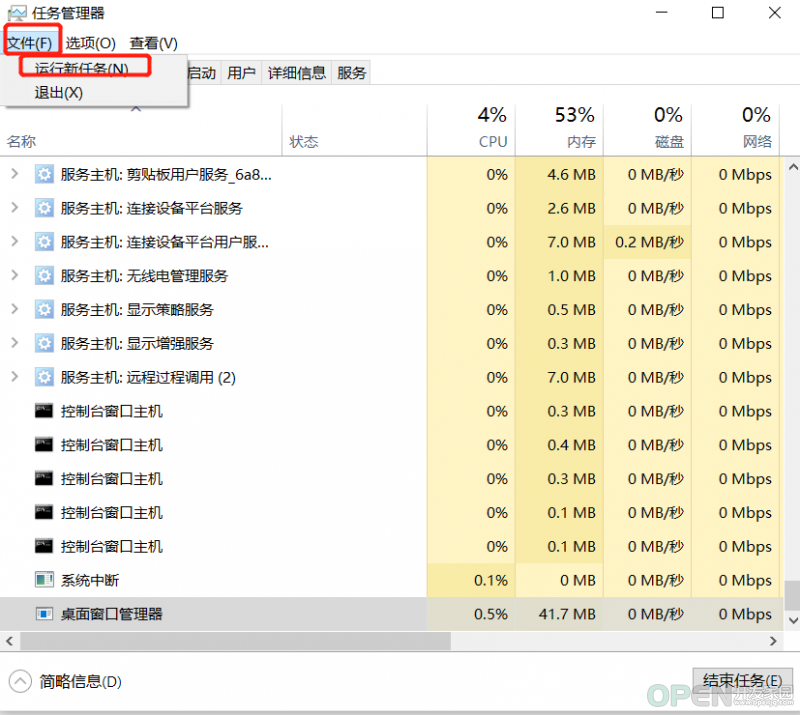Click gear icon of 显示增强服务 row
The image size is (800, 715).
44,343
